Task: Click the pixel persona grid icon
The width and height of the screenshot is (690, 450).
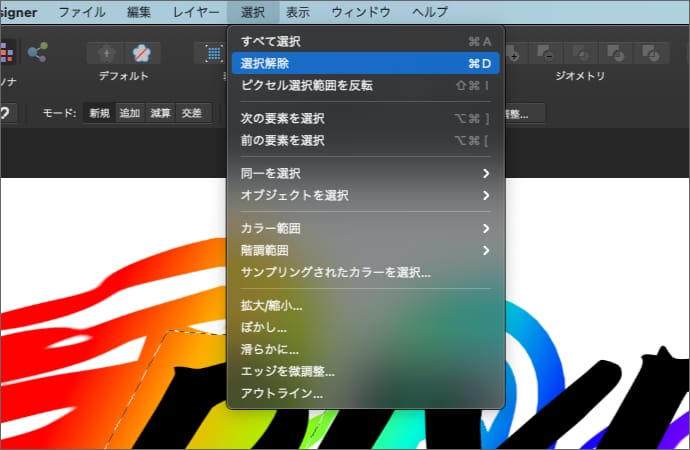Action: click(x=6, y=52)
